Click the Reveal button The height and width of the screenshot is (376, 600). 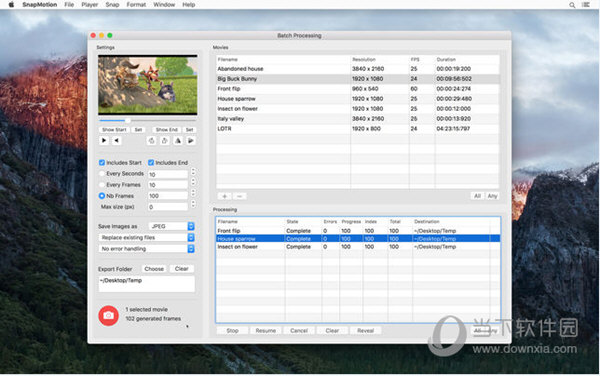coord(365,330)
